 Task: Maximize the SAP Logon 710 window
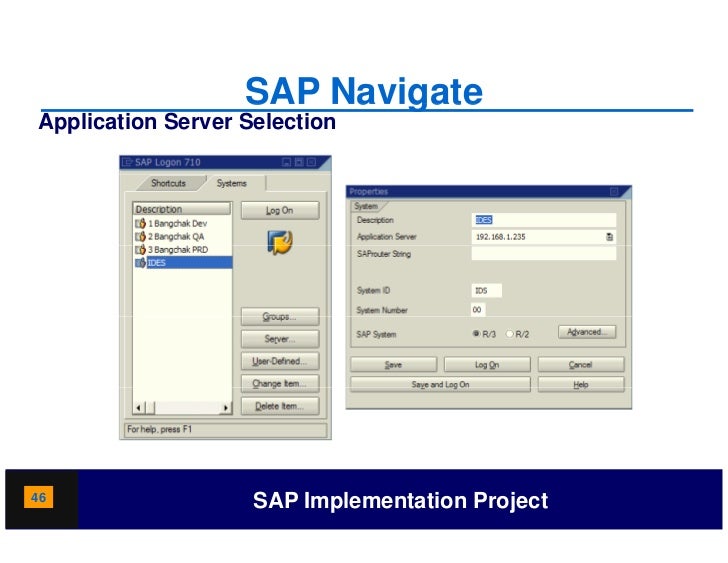[x=299, y=162]
